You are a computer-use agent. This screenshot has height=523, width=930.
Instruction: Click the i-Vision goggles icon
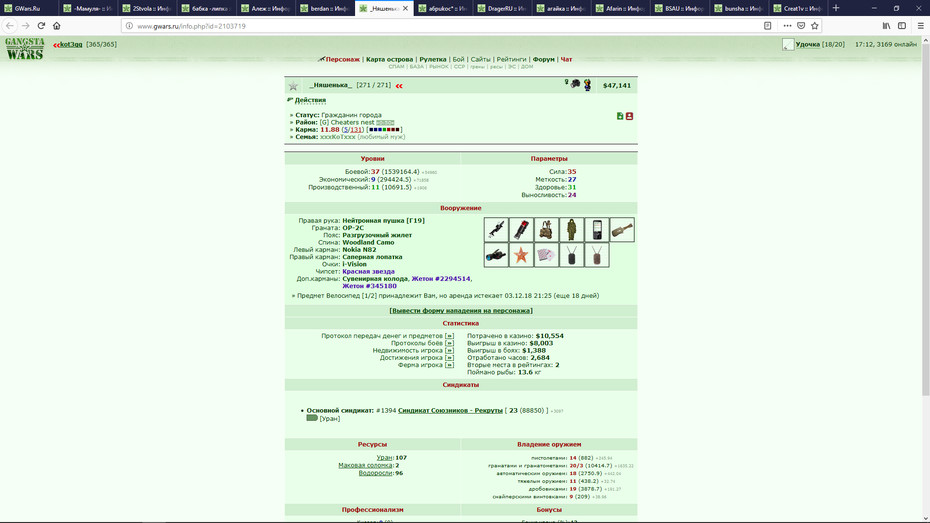click(x=496, y=255)
